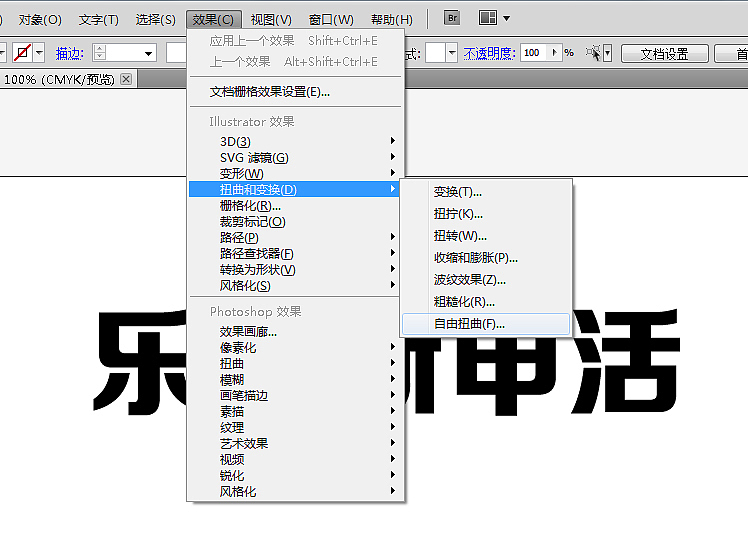Choose 栅格化(R)... effect

(x=294, y=206)
